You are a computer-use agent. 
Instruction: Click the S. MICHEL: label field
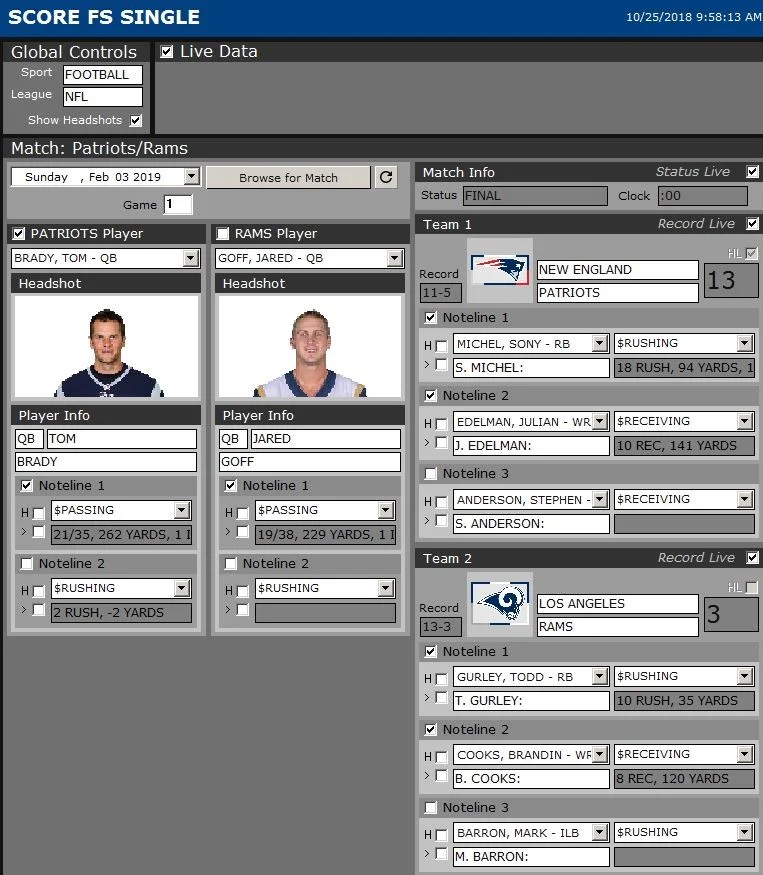531,368
